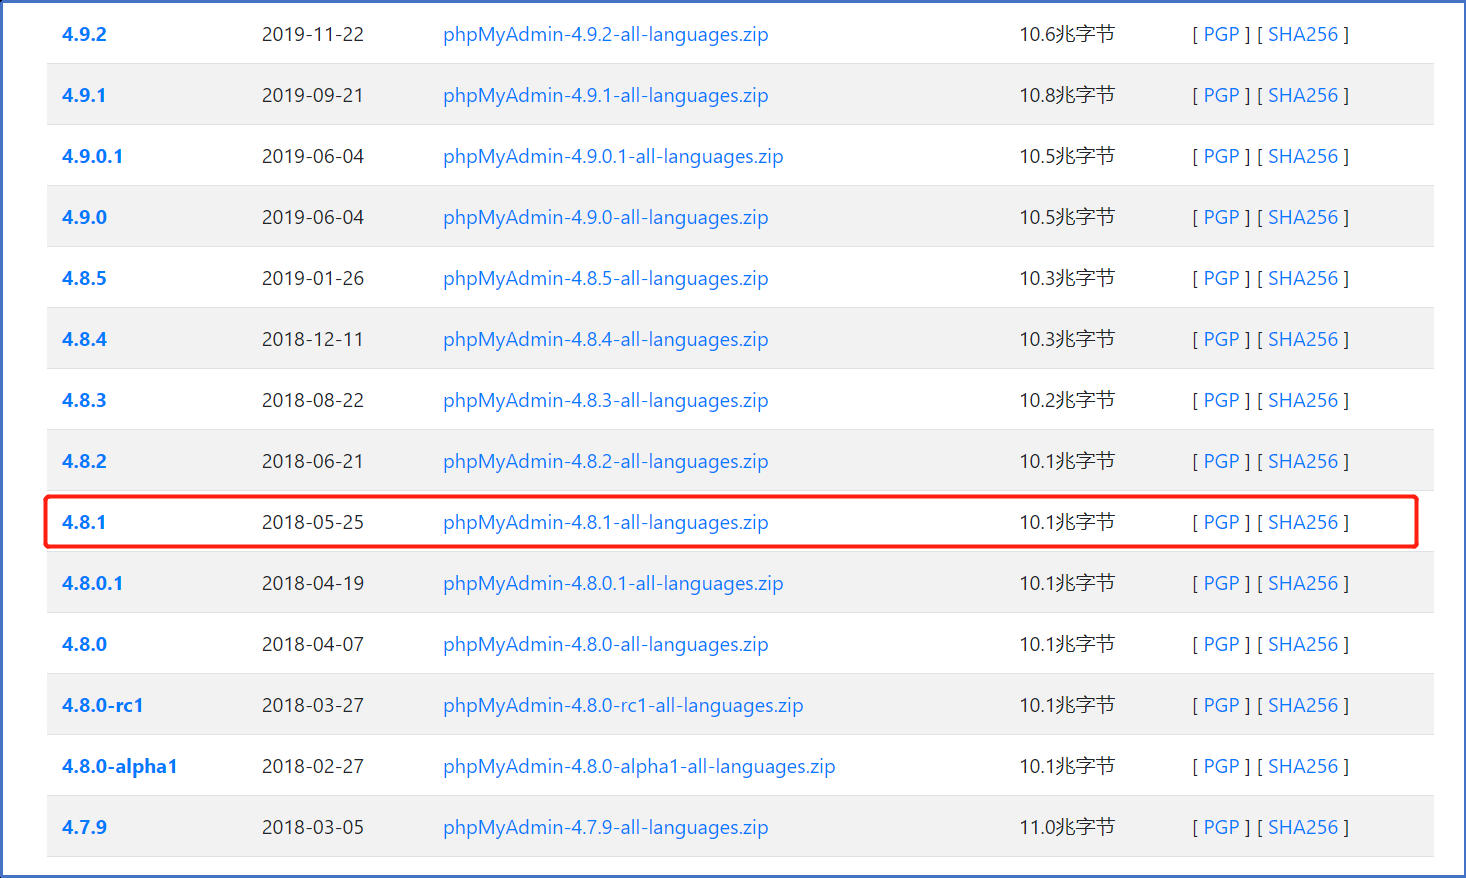This screenshot has height=878, width=1466.
Task: Open version 4.9.1 release link
Action: coord(84,95)
